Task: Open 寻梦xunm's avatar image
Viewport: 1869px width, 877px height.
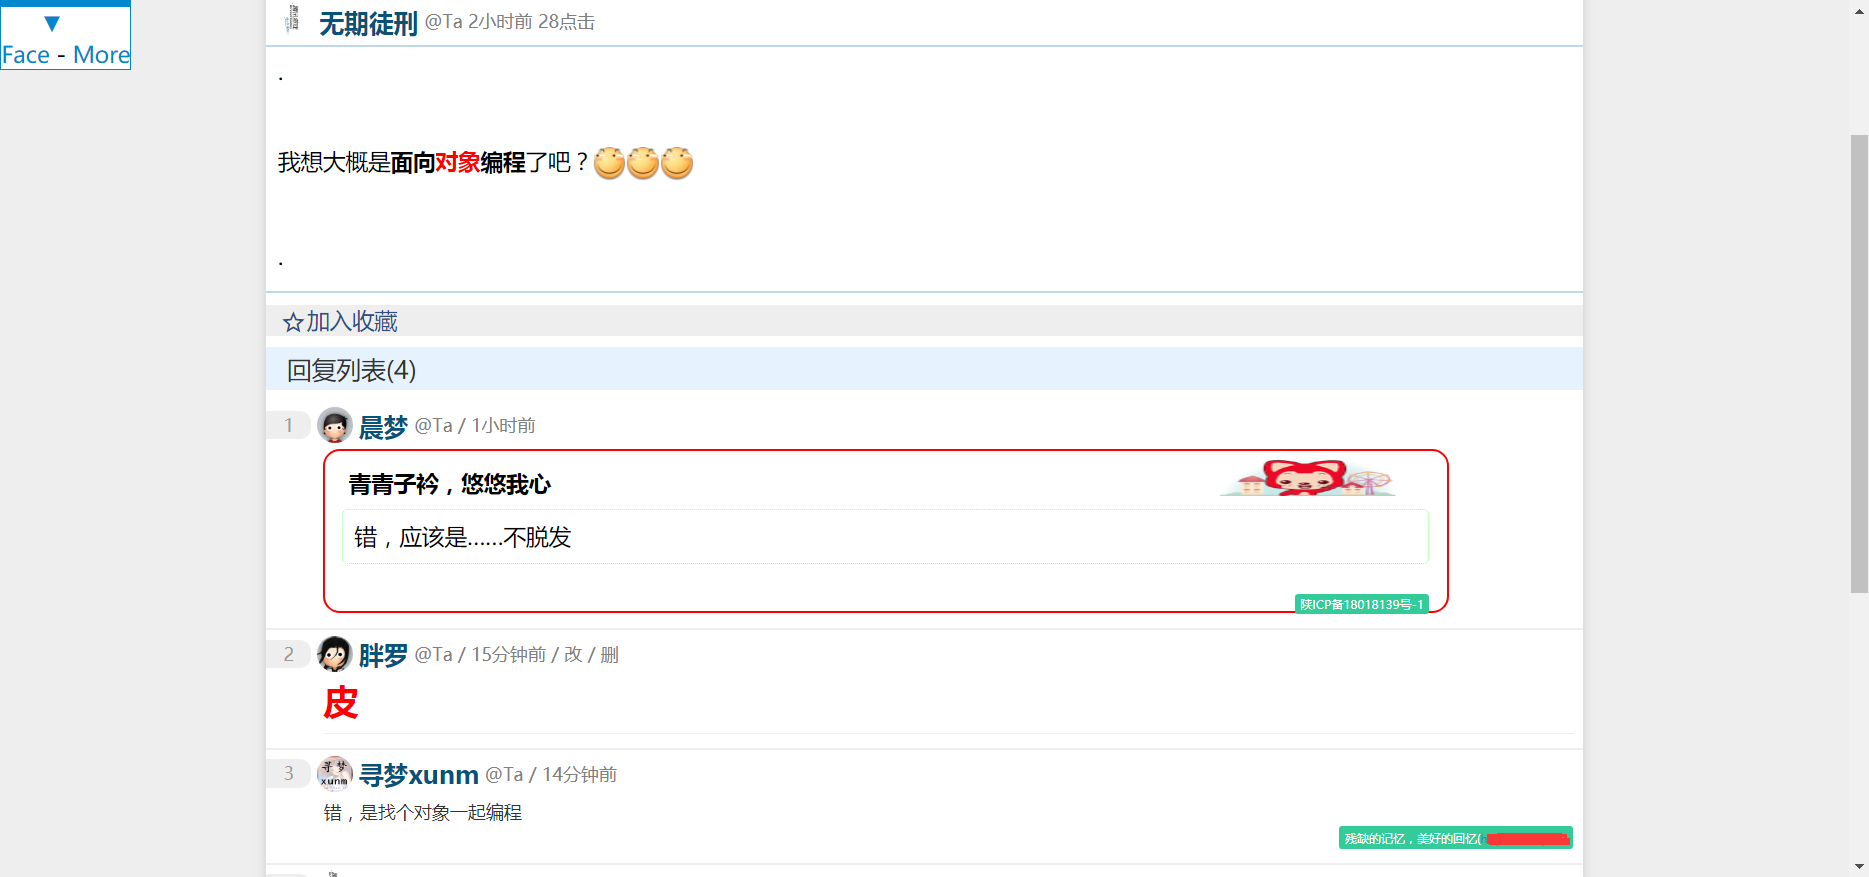Action: click(335, 774)
